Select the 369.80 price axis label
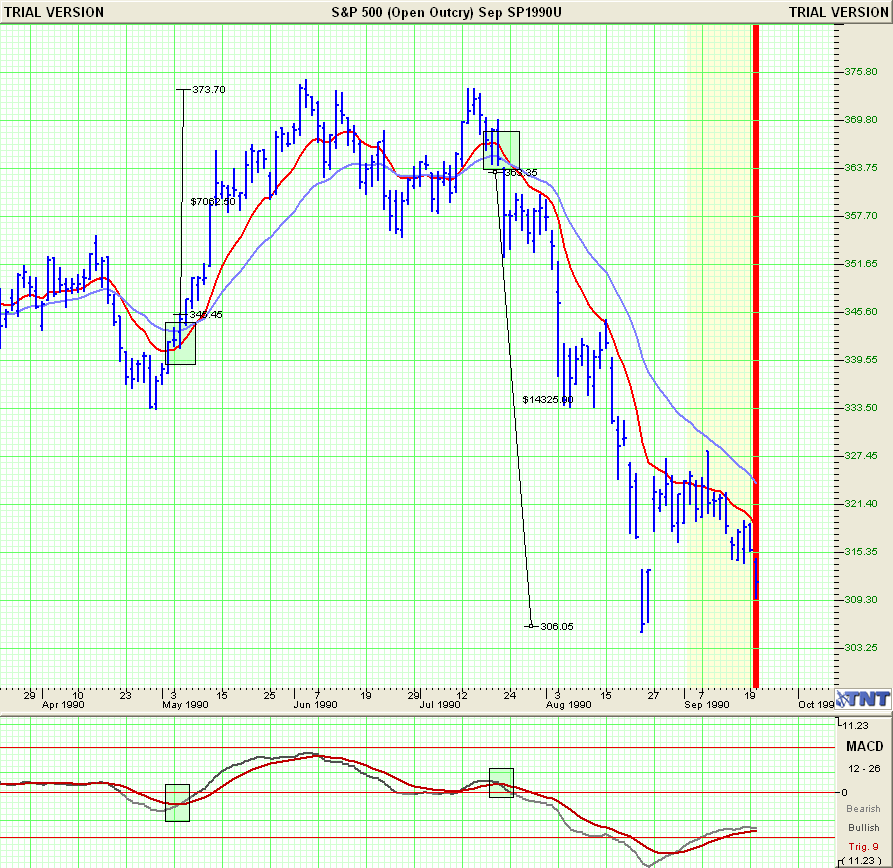893x868 pixels. [861, 120]
